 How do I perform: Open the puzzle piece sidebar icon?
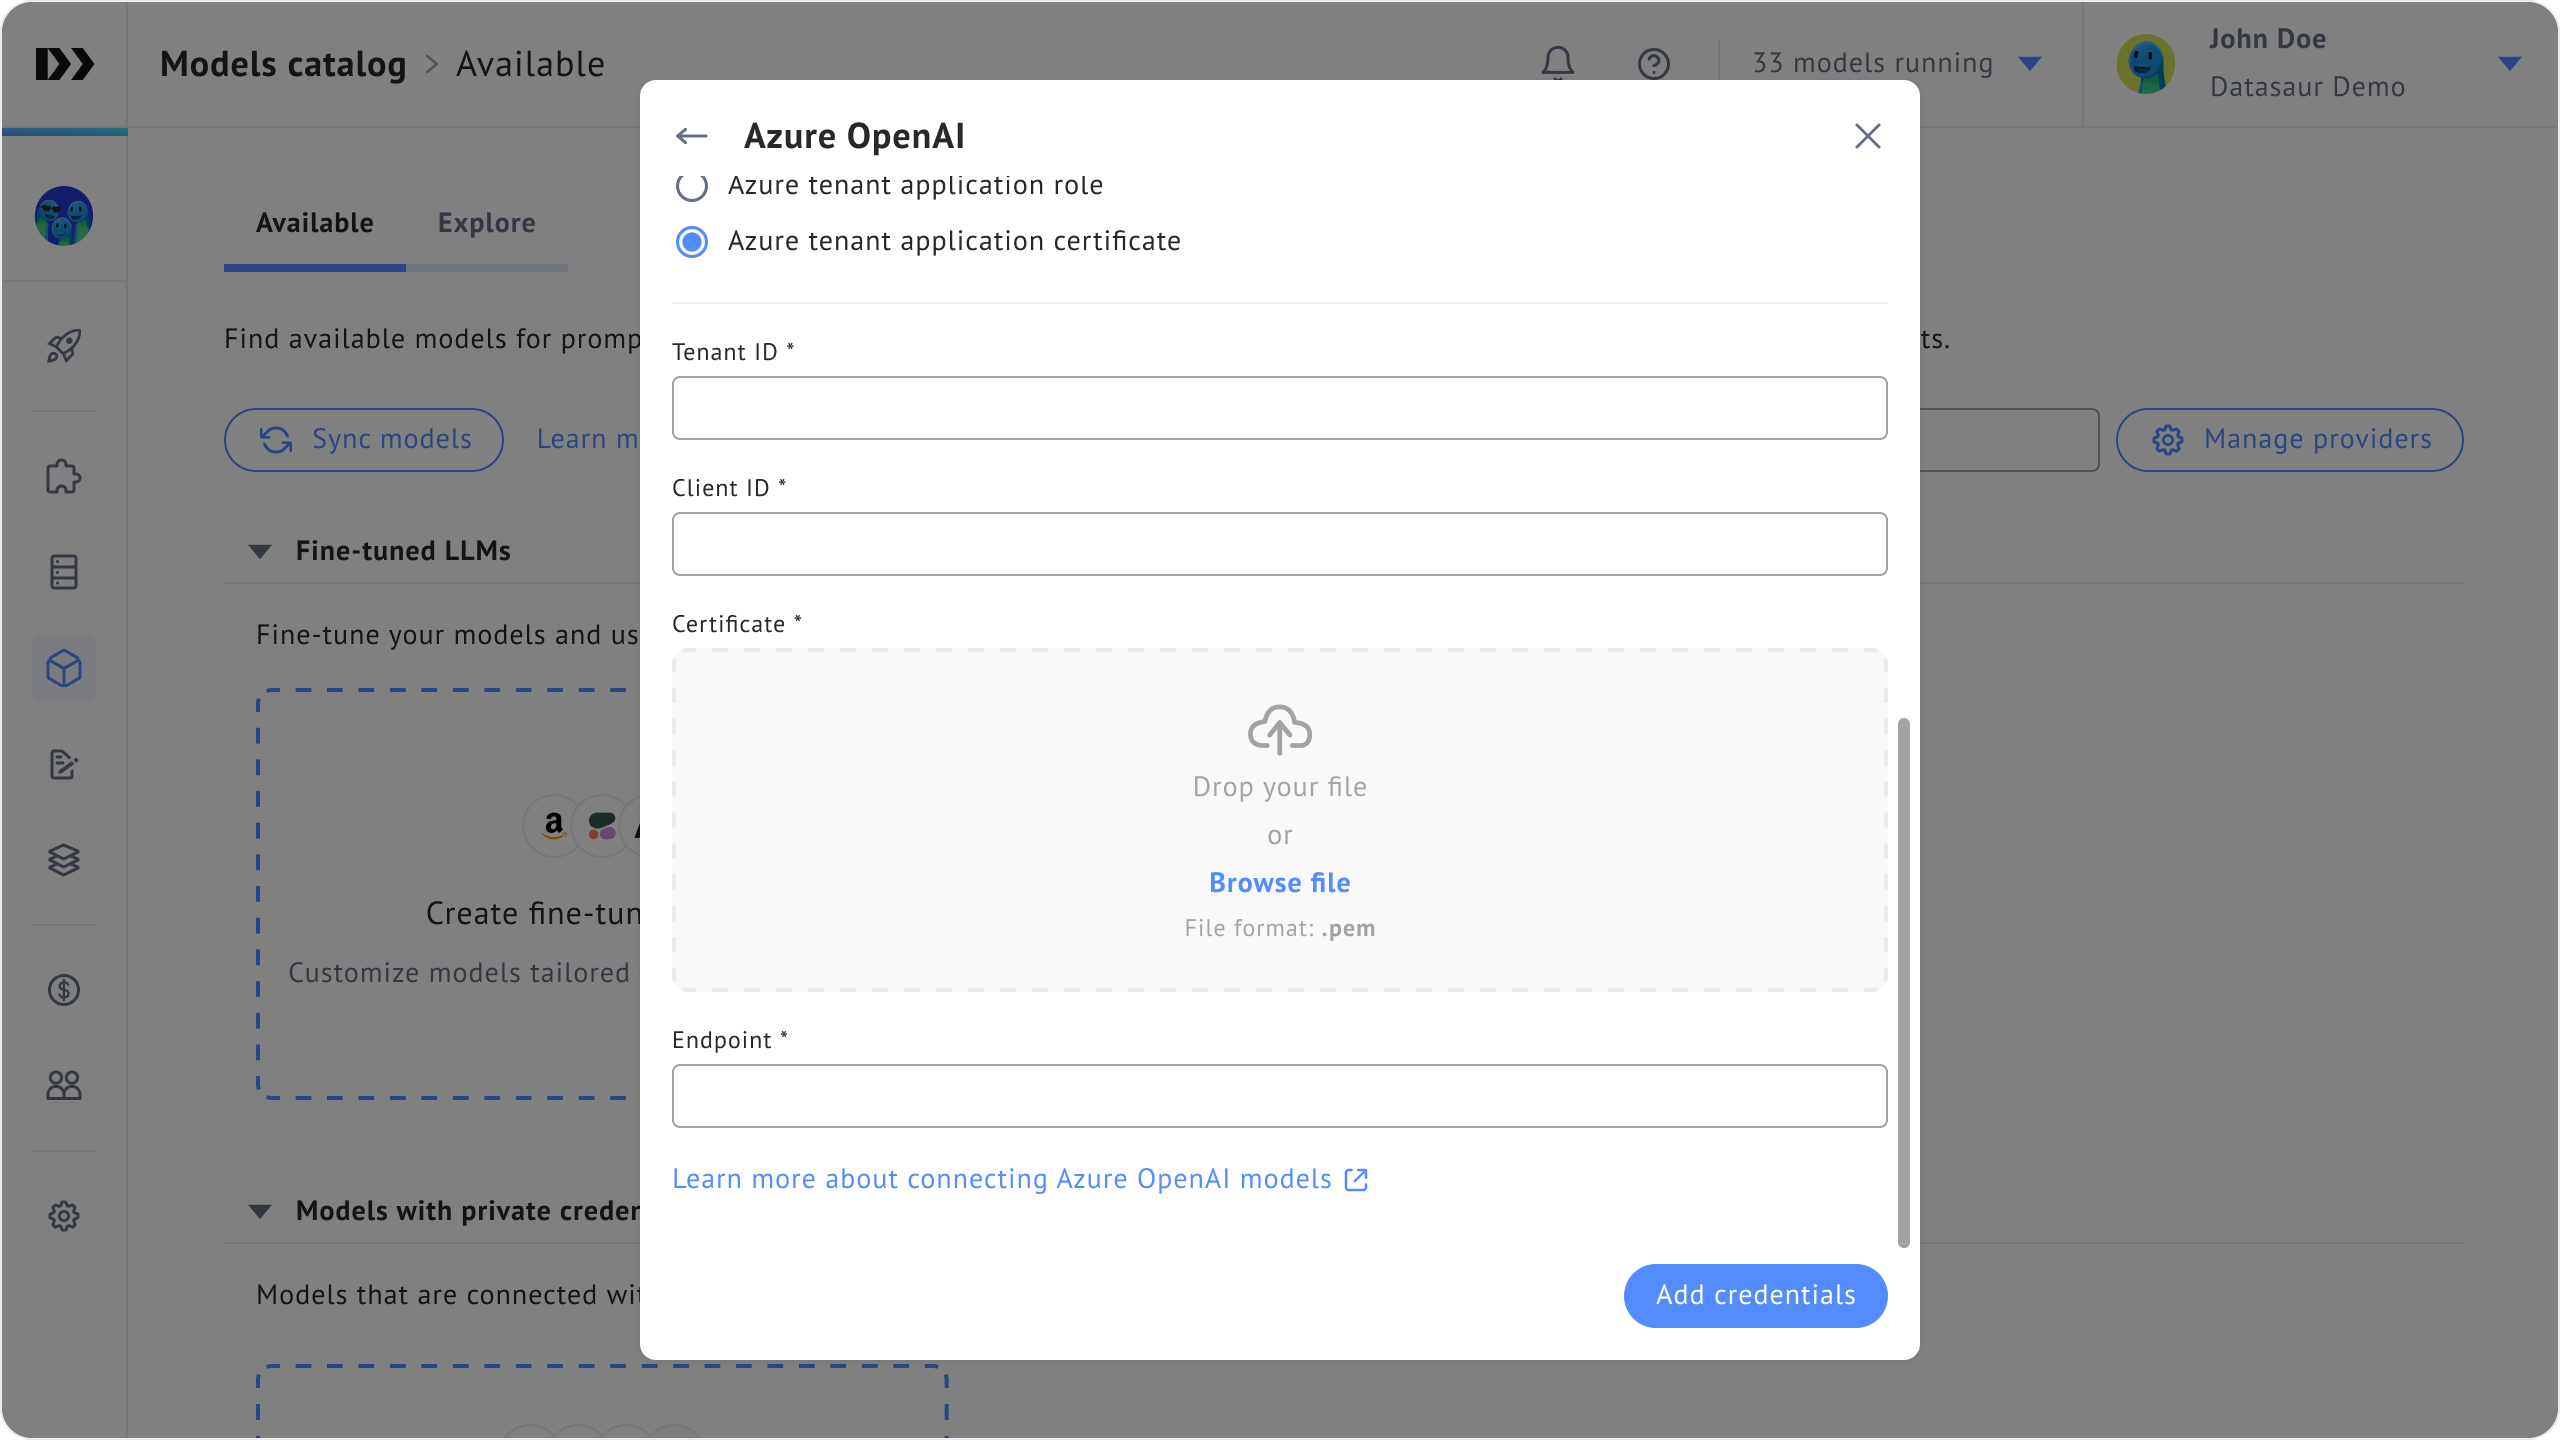64,476
